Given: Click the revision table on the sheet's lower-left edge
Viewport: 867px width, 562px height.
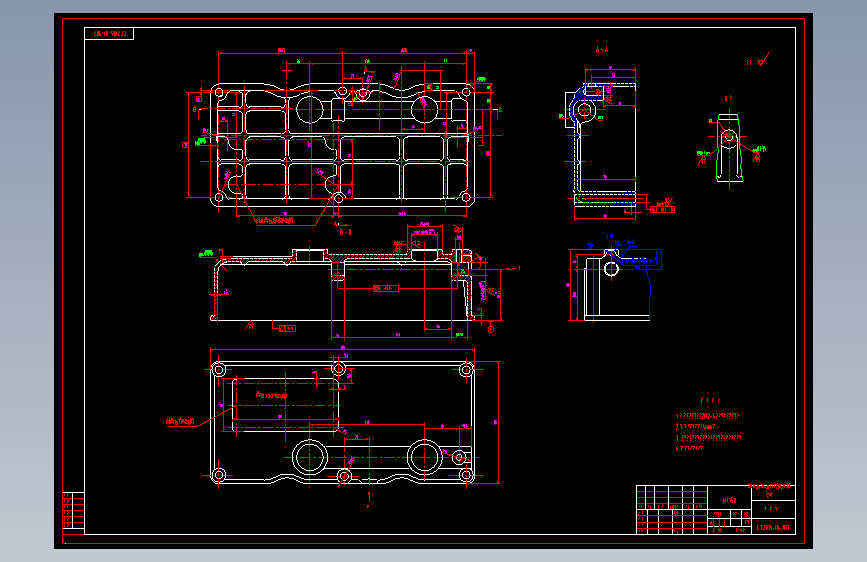Looking at the screenshot, I should 74,511.
